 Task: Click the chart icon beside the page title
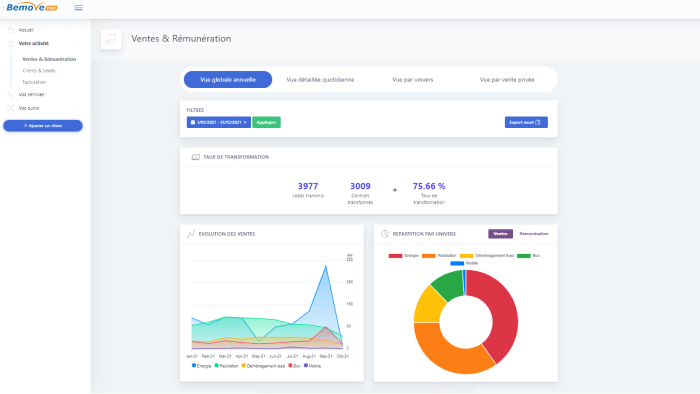[111, 39]
